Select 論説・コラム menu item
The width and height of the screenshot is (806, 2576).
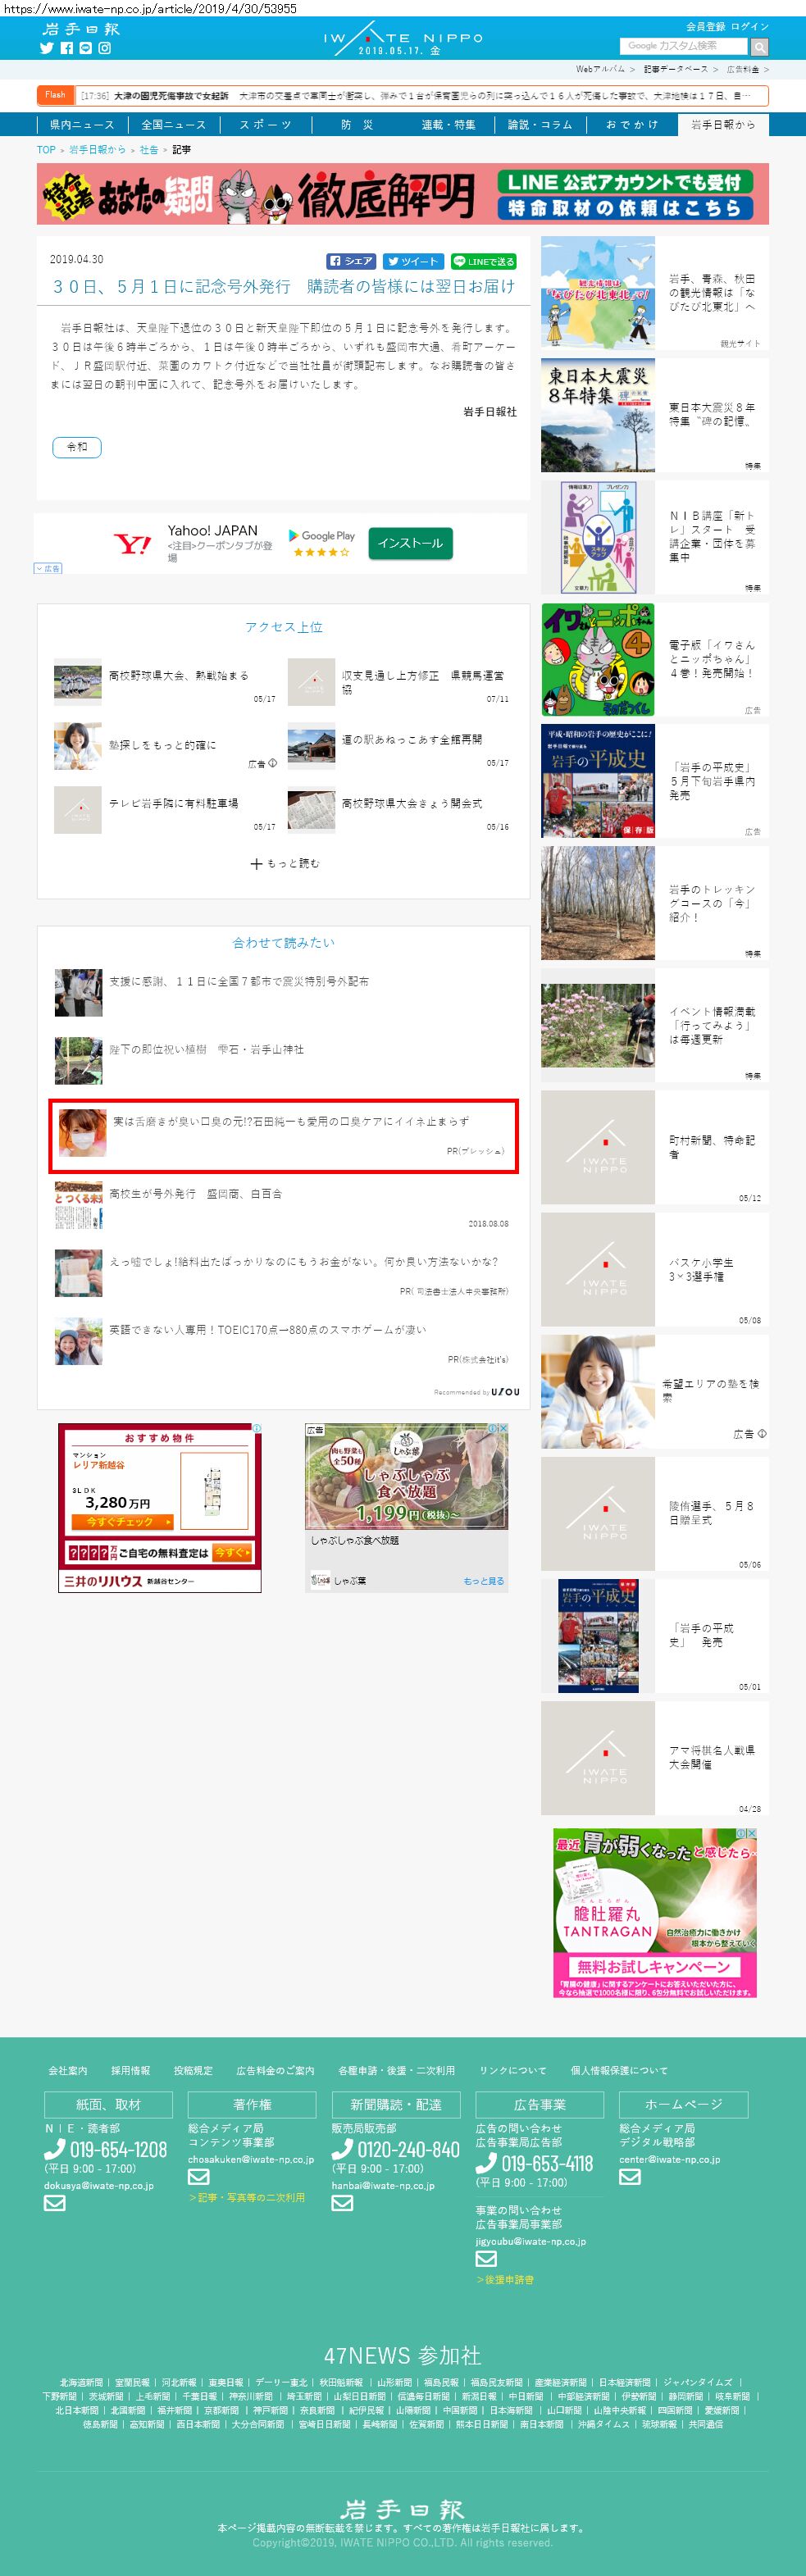[x=540, y=125]
